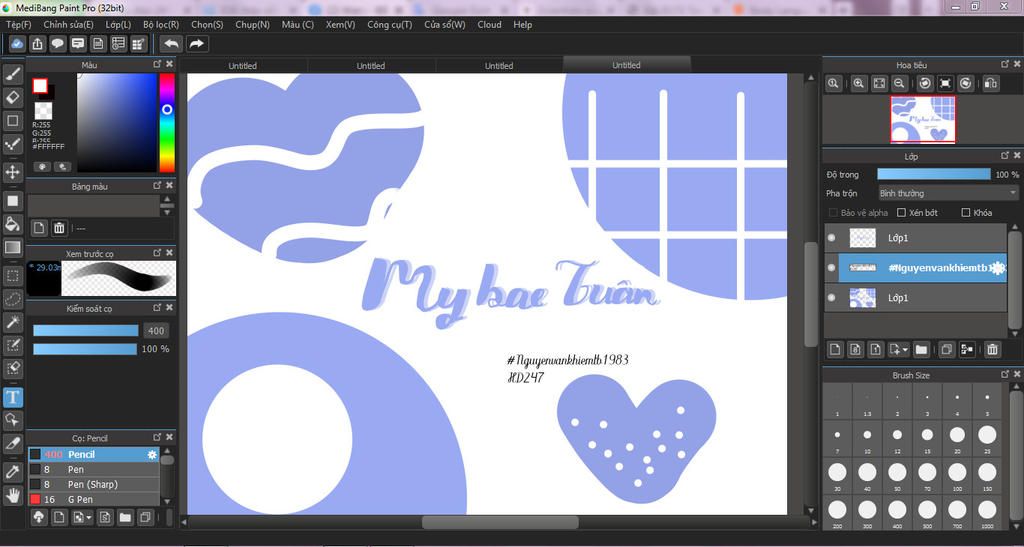Open Pencil brush settings gear
The height and width of the screenshot is (547, 1024).
(152, 454)
